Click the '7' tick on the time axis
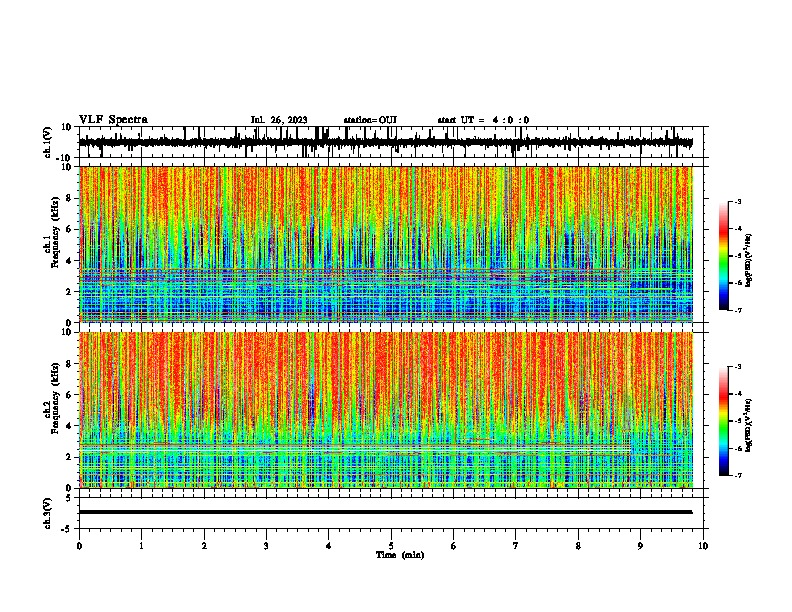792x612 pixels. click(516, 546)
